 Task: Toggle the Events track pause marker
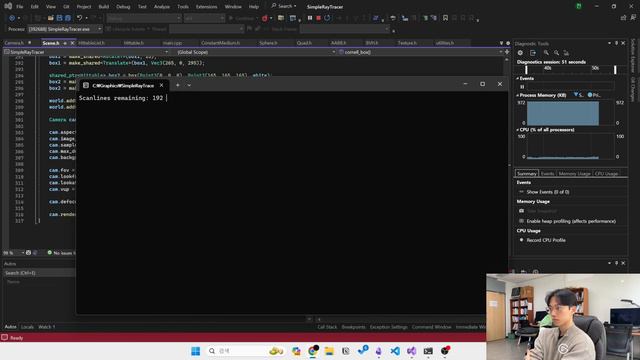coord(522,87)
